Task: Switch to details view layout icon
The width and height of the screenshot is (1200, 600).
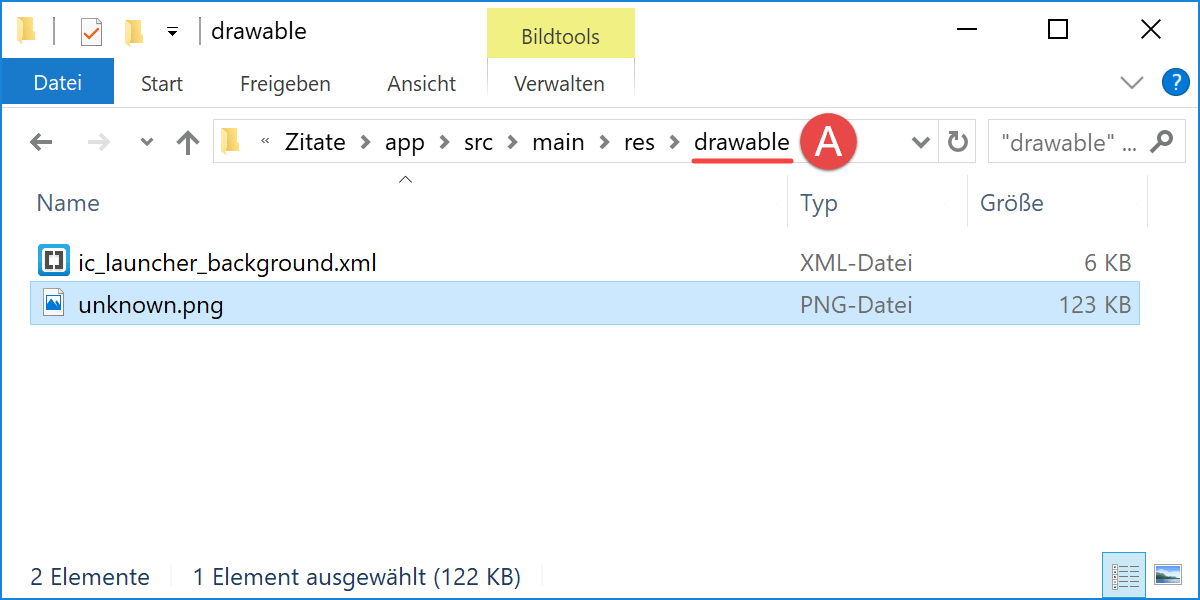Action: pos(1126,576)
